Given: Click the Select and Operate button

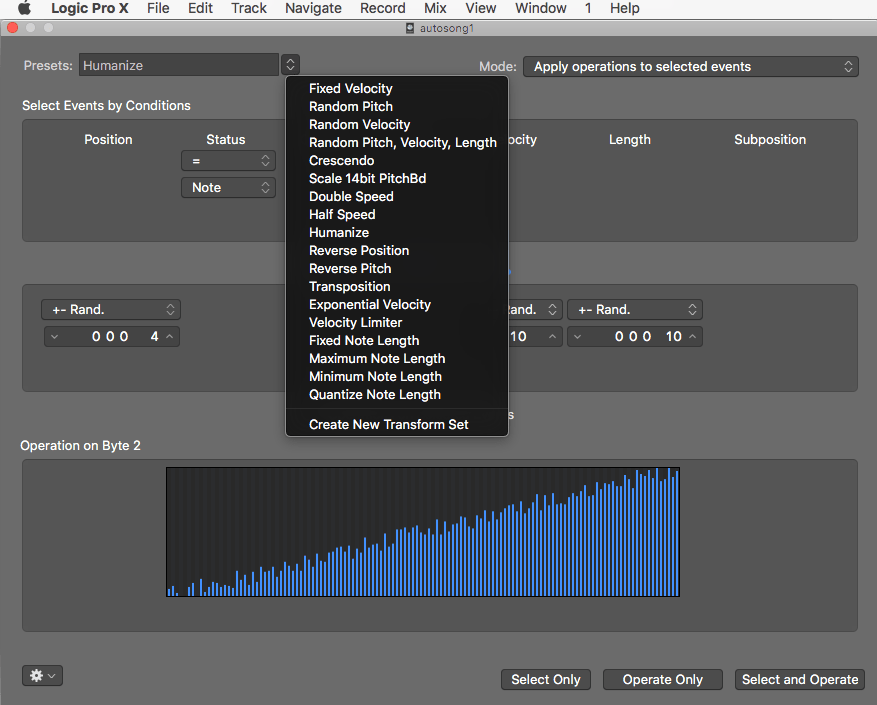Looking at the screenshot, I should pyautogui.click(x=800, y=679).
